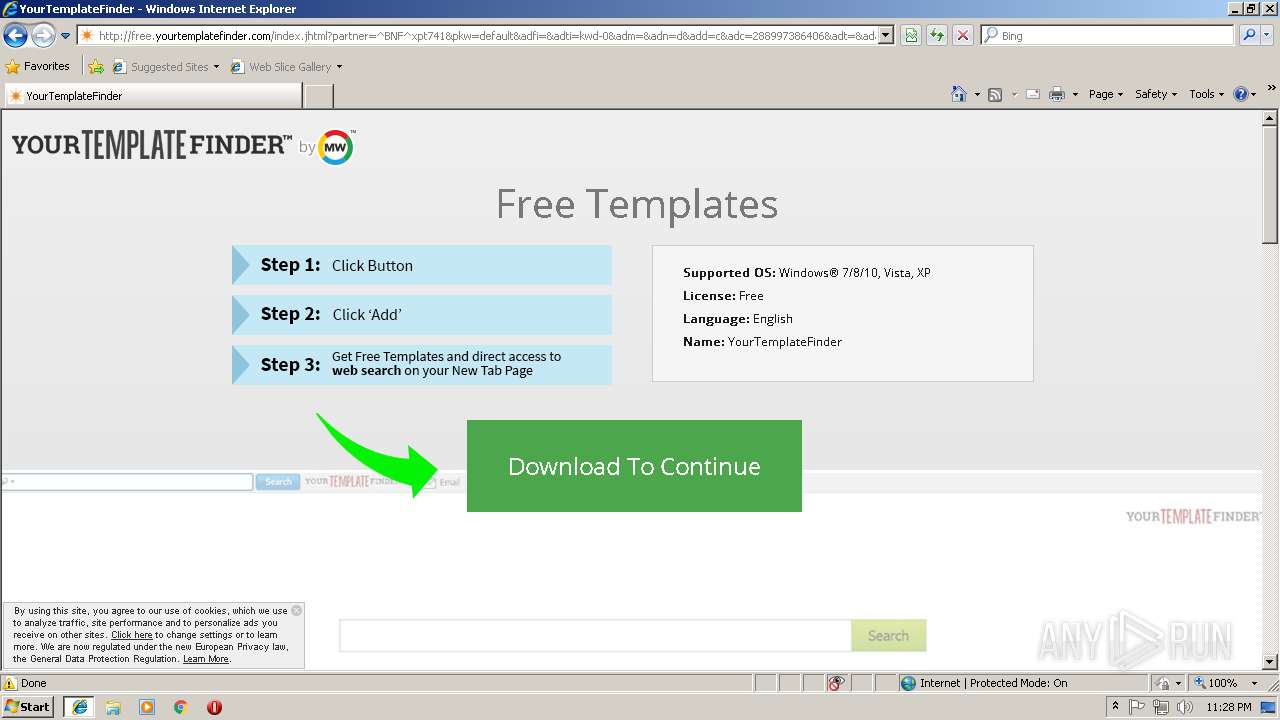Click the Bing search magnifier button

pyautogui.click(x=1248, y=36)
